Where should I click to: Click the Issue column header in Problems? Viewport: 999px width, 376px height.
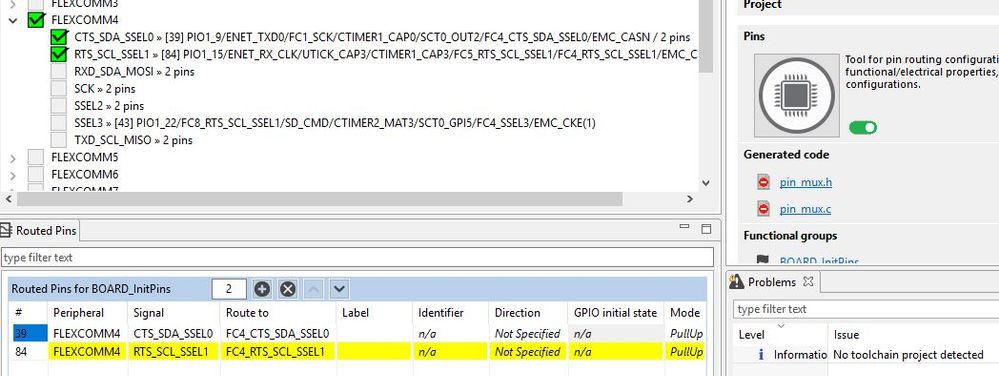[847, 335]
